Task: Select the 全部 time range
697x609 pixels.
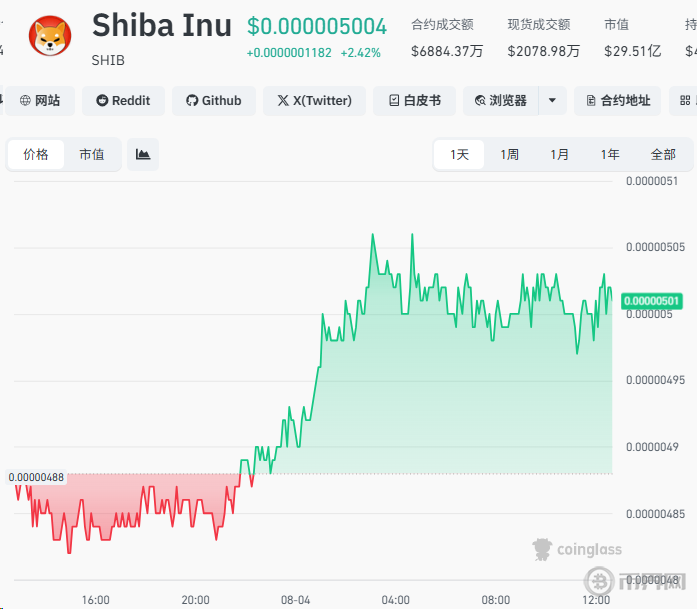Action: tap(663, 154)
